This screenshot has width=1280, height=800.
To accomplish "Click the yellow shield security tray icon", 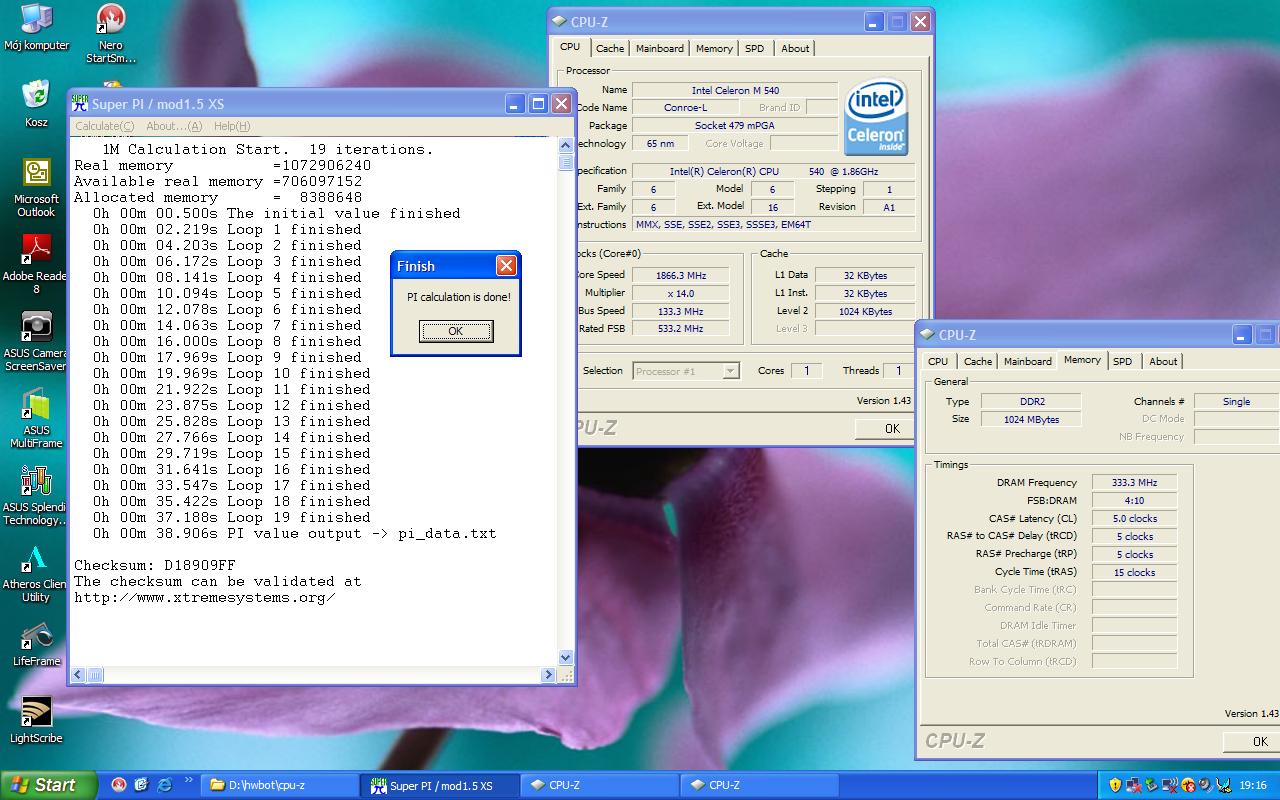I will 1116,785.
